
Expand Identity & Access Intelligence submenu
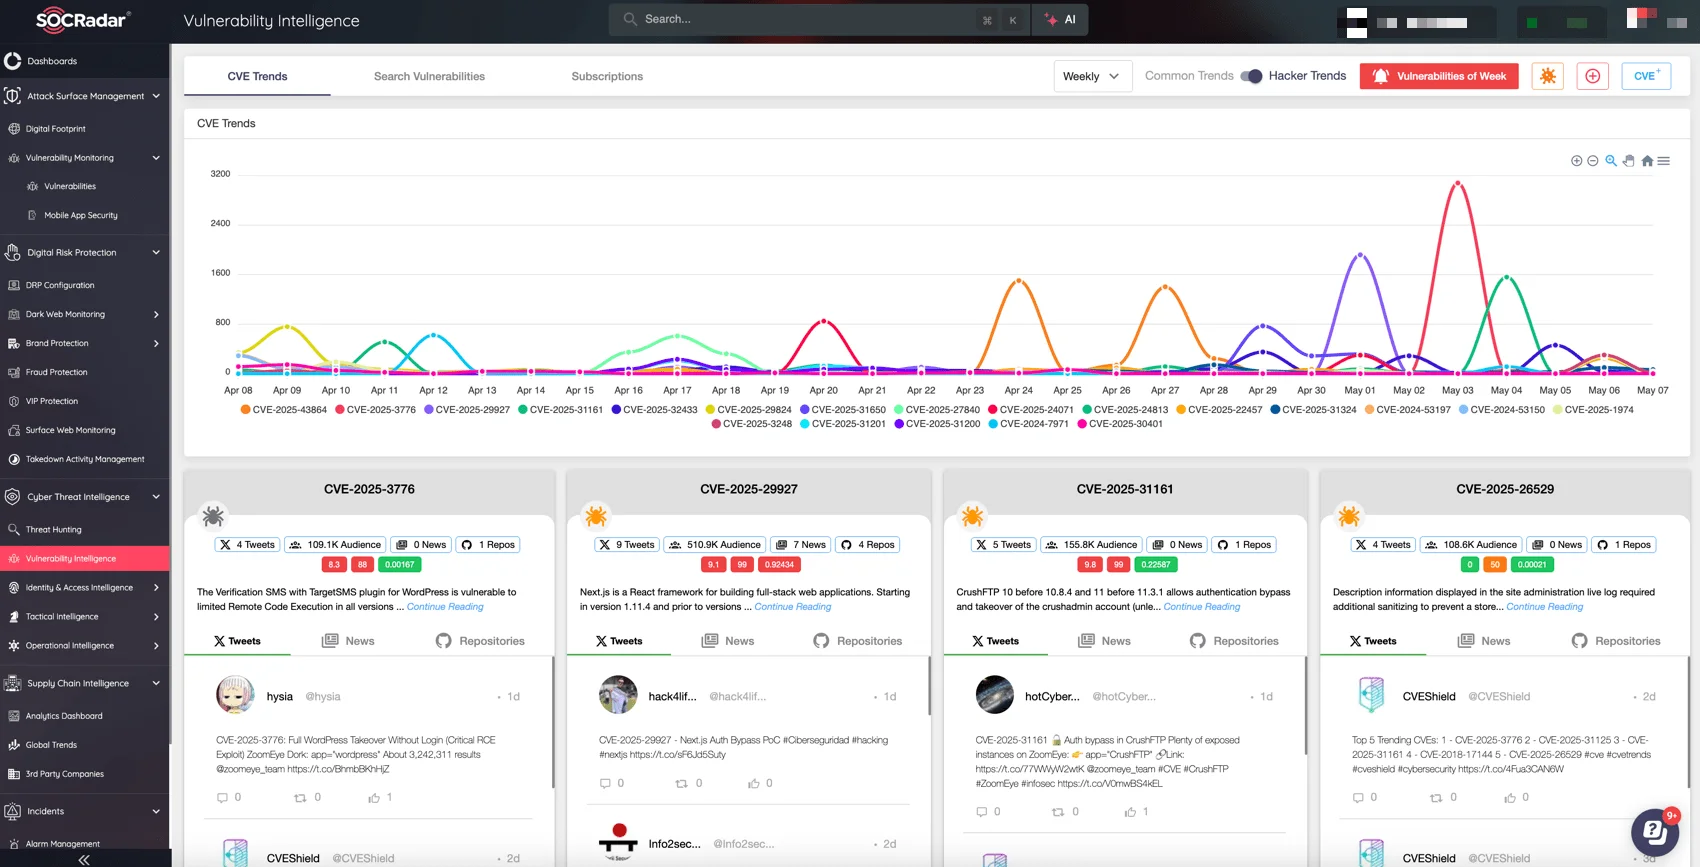point(156,588)
